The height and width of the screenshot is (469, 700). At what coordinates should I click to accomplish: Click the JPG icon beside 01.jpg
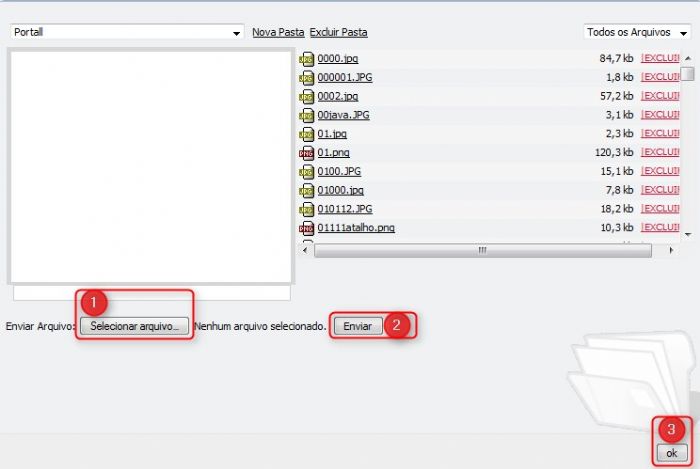(x=306, y=134)
